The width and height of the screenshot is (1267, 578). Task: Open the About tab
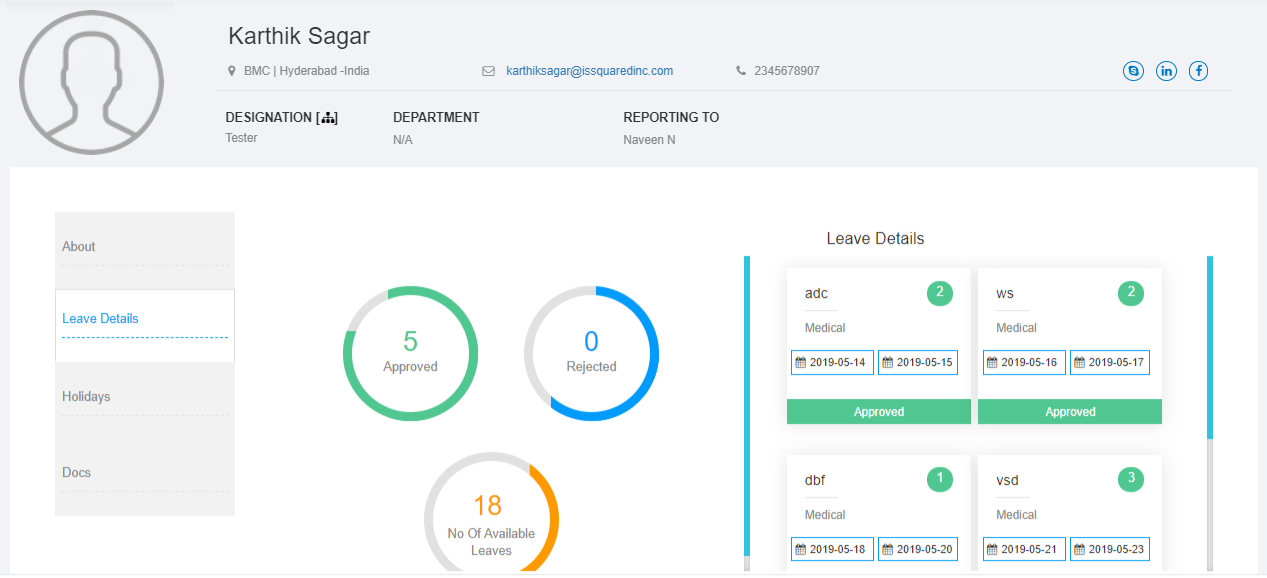click(79, 246)
